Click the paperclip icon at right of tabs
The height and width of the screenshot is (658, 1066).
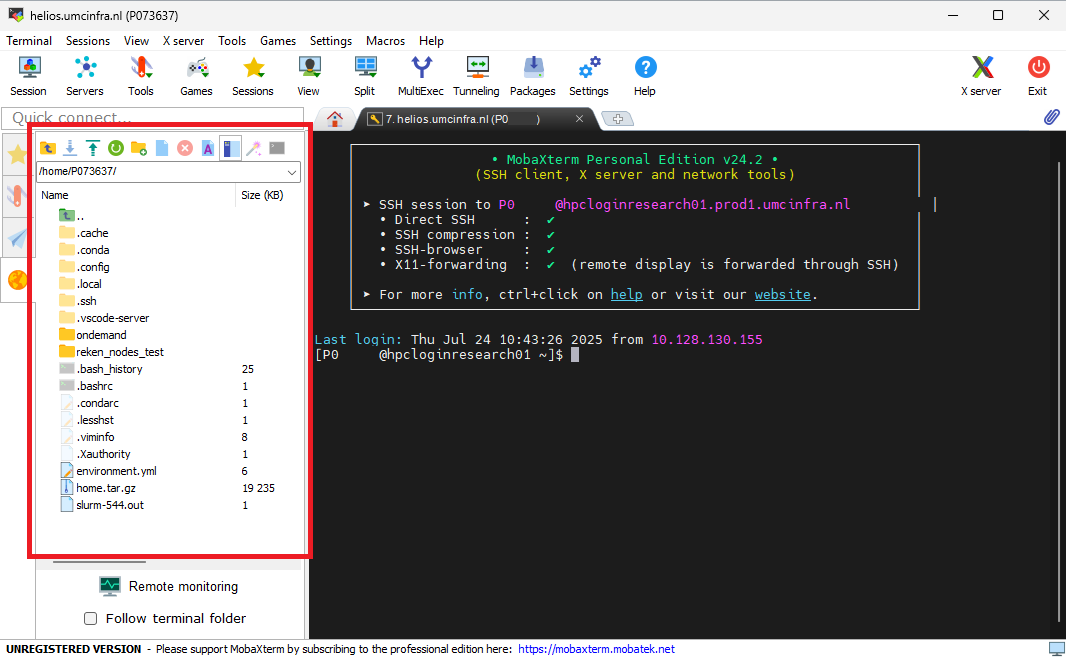click(x=1051, y=117)
